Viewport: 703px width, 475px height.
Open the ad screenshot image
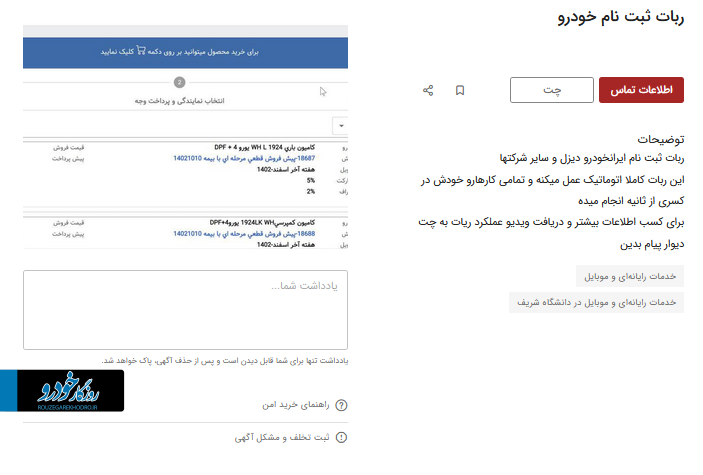click(185, 137)
